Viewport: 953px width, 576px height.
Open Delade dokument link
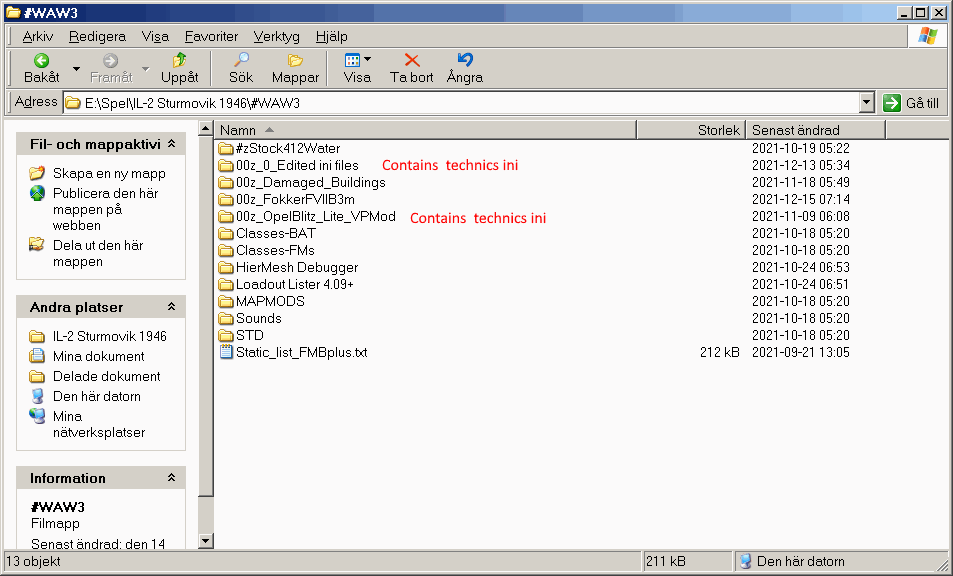[106, 376]
